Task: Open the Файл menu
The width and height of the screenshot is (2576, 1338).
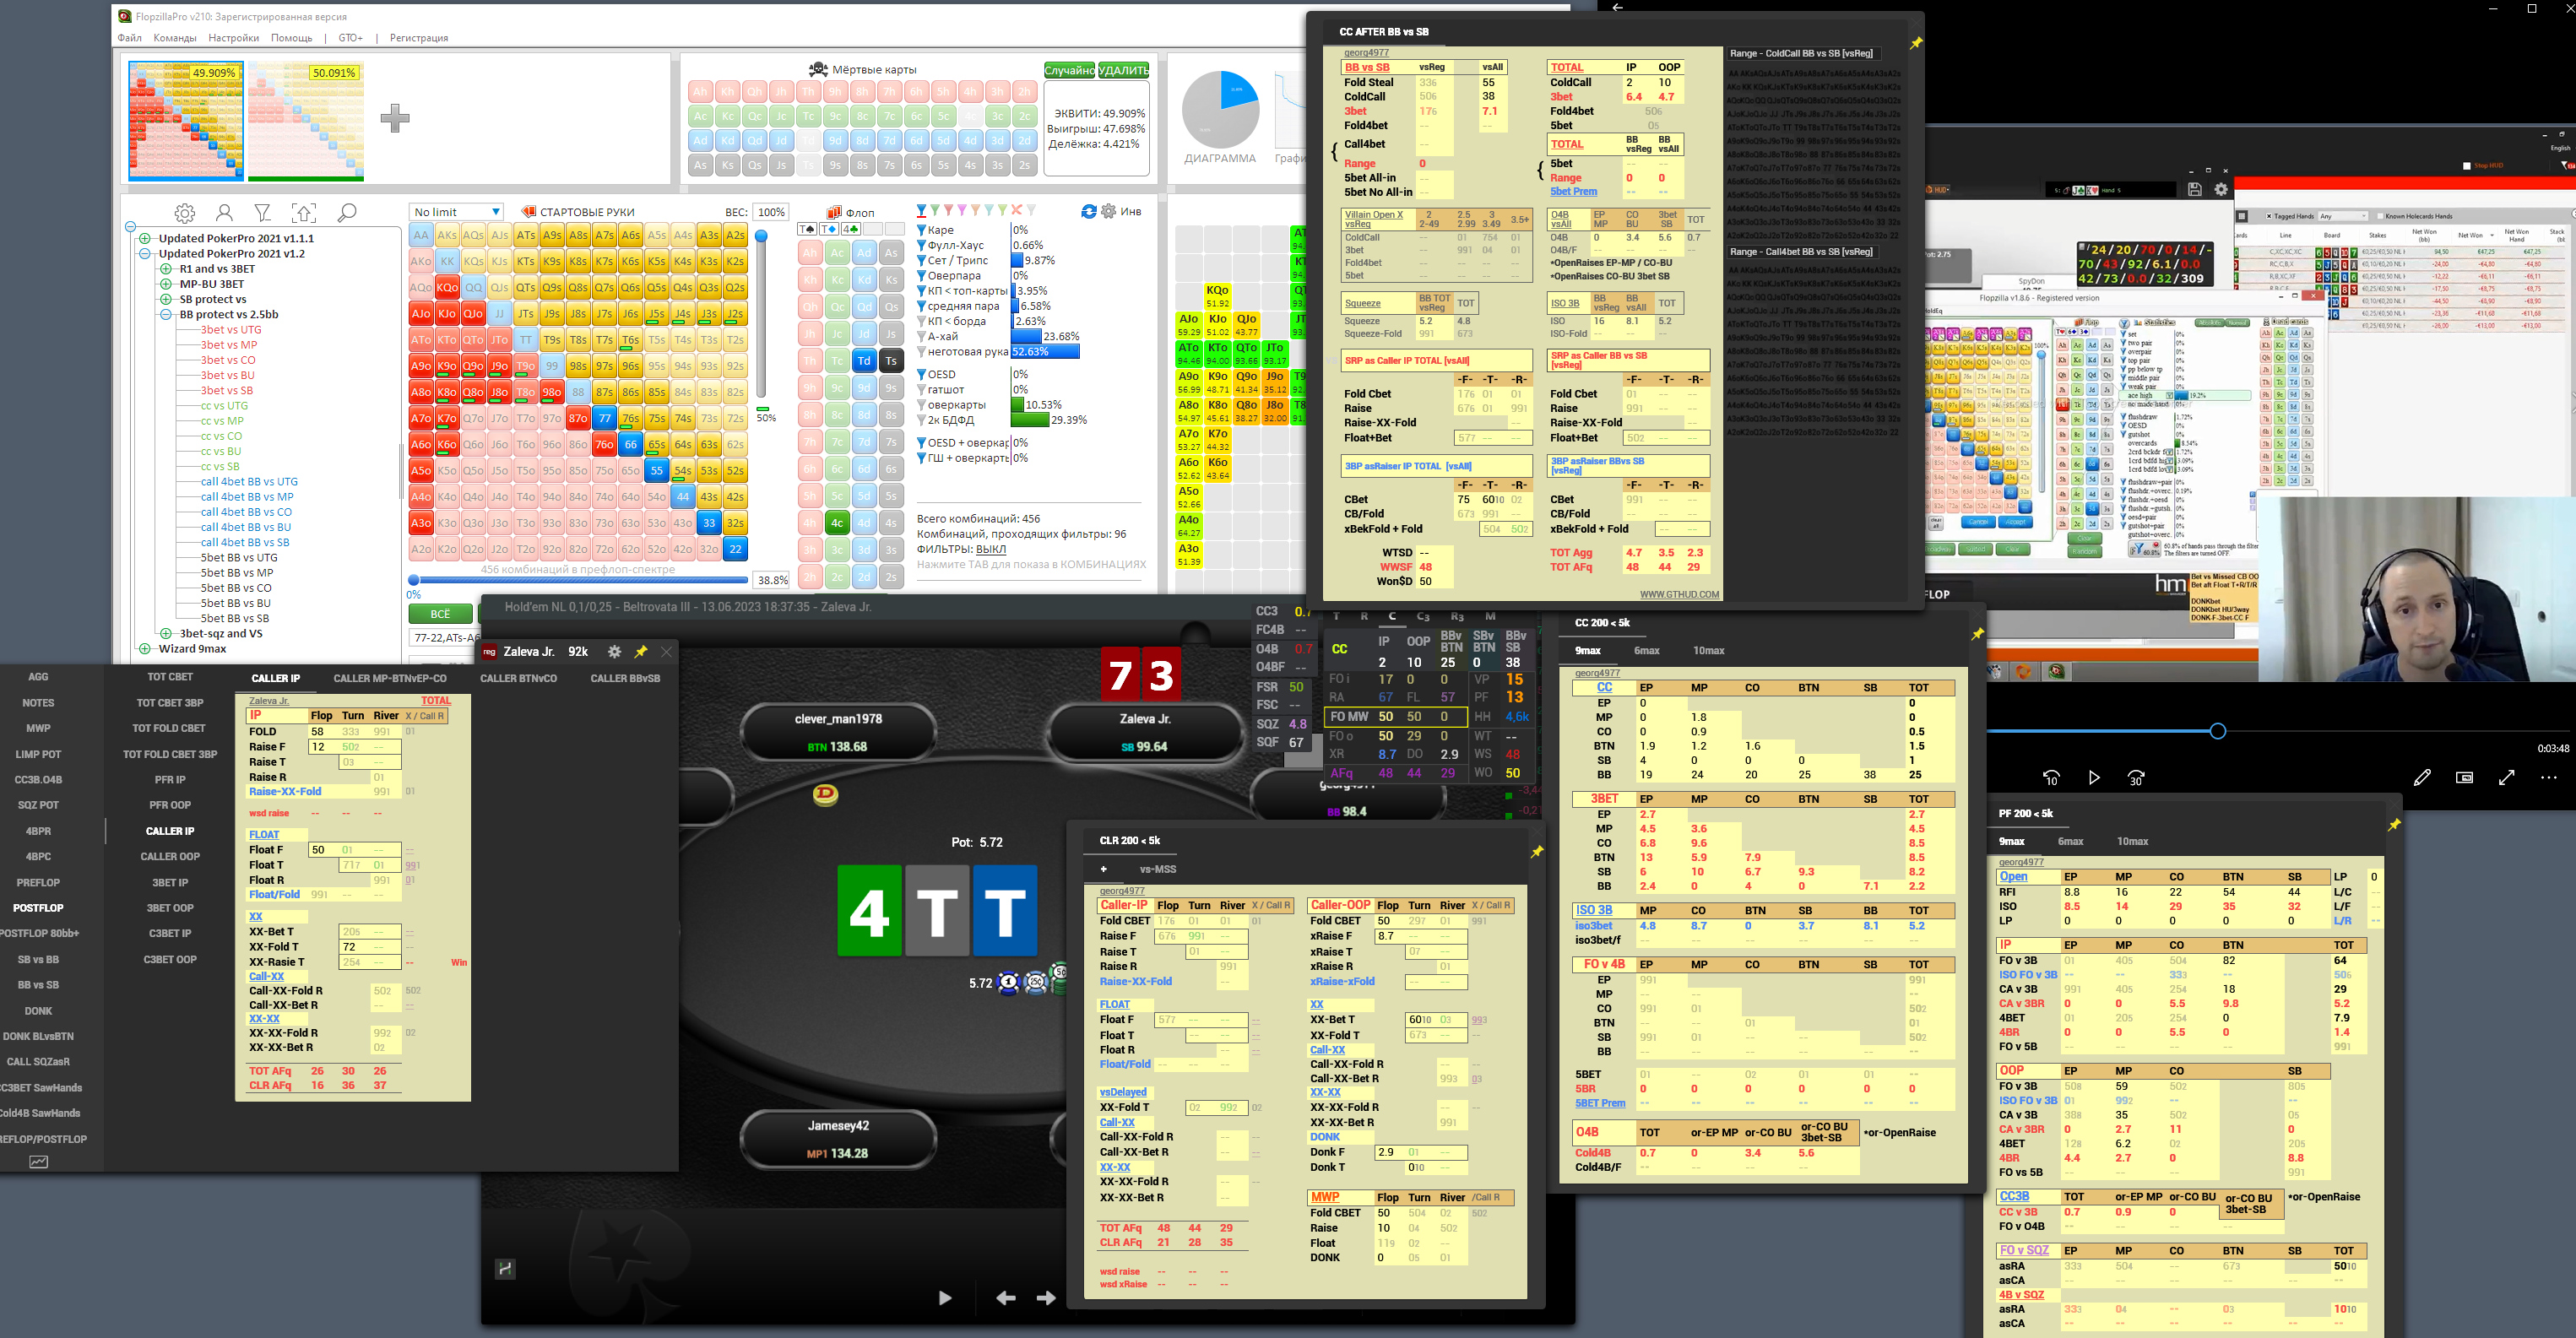Action: [129, 38]
